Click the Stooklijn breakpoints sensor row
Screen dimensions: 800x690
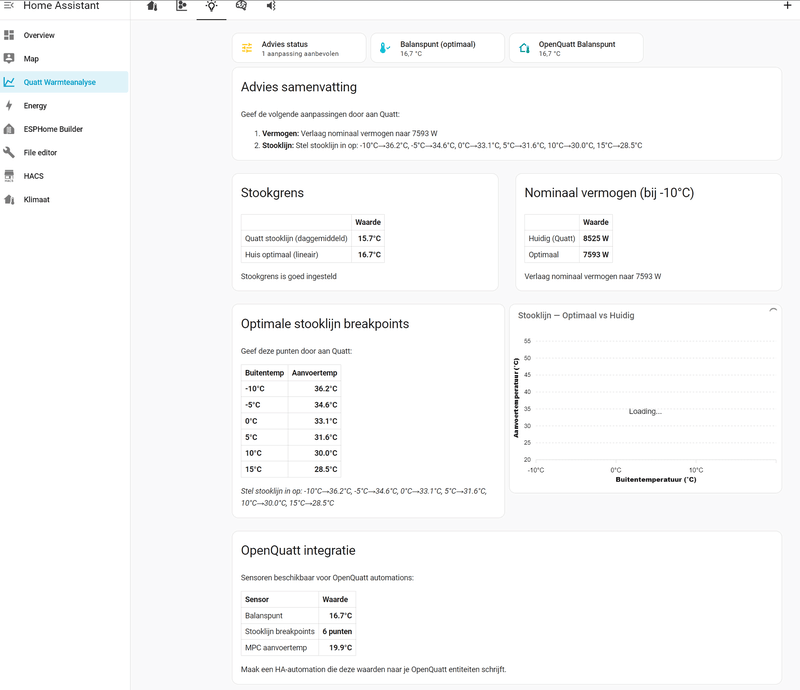[x=298, y=631]
